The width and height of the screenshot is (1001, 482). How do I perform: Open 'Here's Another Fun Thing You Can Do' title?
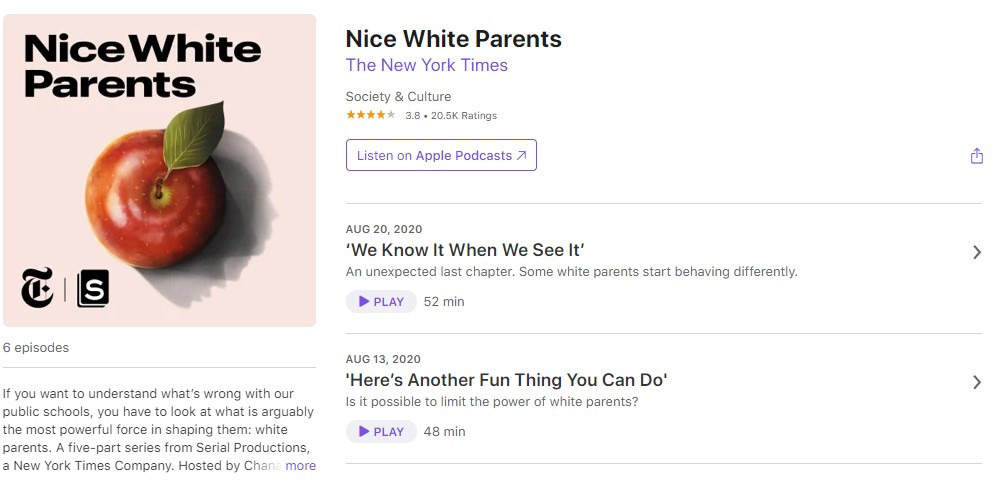point(506,379)
